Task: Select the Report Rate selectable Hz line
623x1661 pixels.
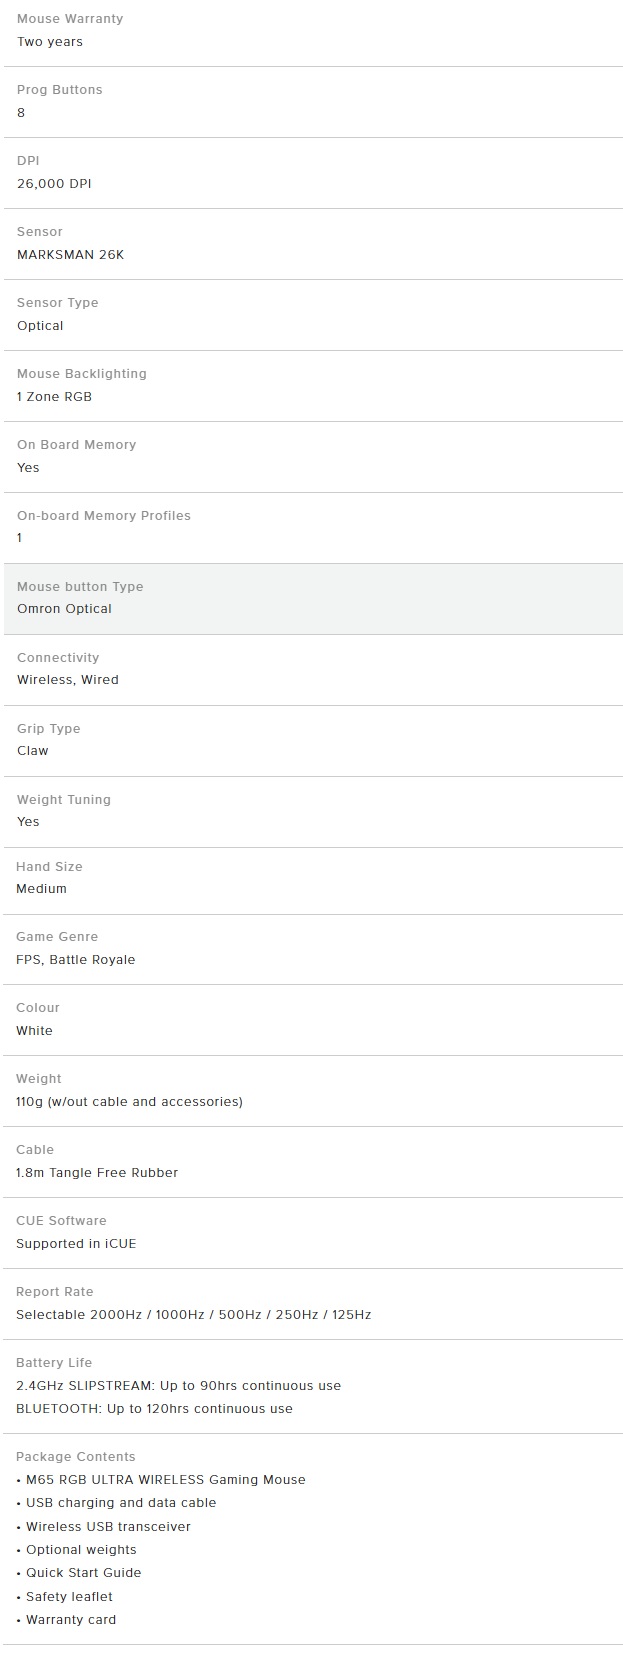Action: point(193,1315)
